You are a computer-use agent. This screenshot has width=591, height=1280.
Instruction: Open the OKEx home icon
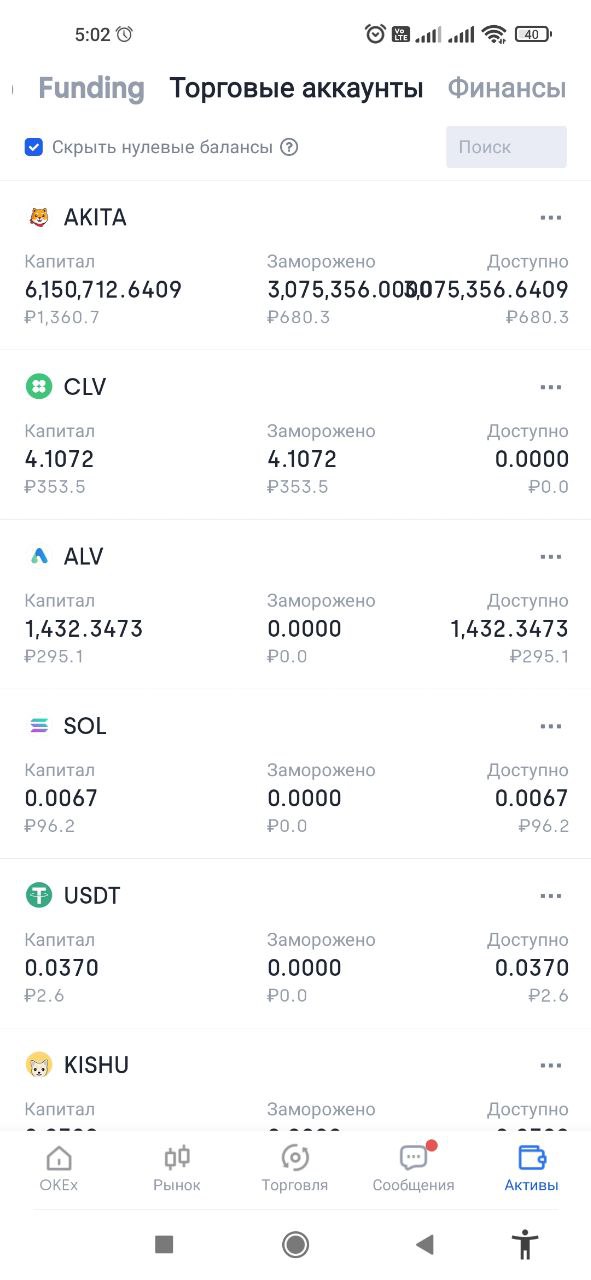pyautogui.click(x=59, y=1158)
